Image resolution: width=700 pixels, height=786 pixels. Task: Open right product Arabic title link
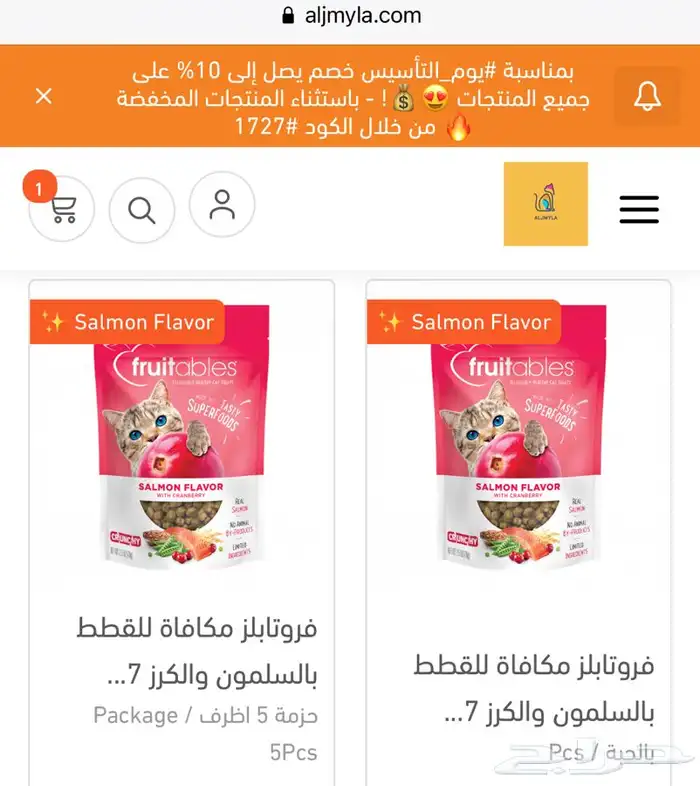(534, 688)
